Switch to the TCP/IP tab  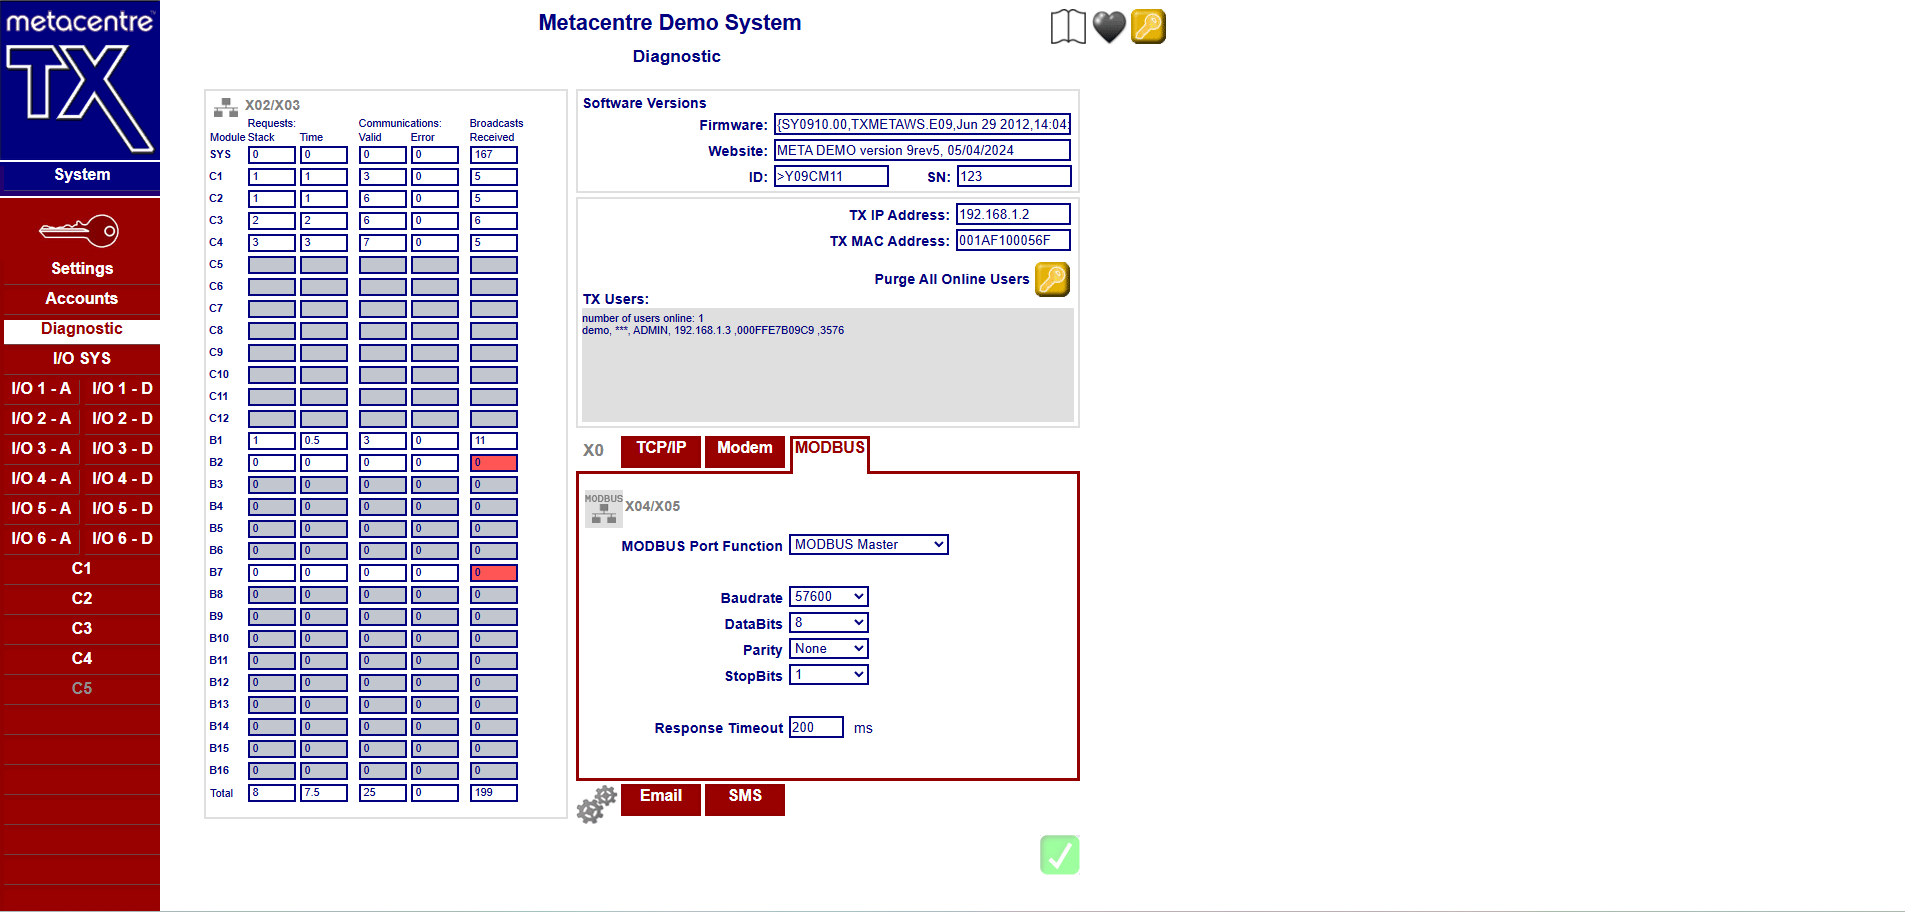coord(661,449)
